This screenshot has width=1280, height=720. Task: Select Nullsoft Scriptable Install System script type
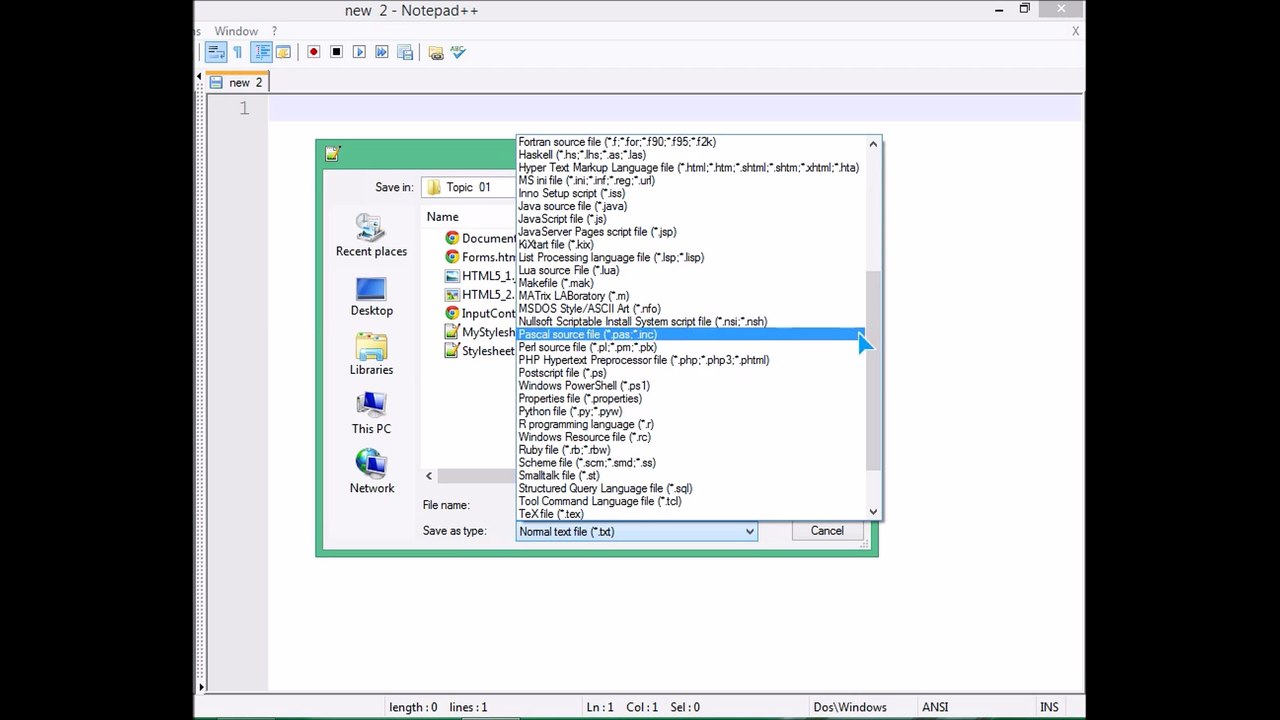[691, 322]
